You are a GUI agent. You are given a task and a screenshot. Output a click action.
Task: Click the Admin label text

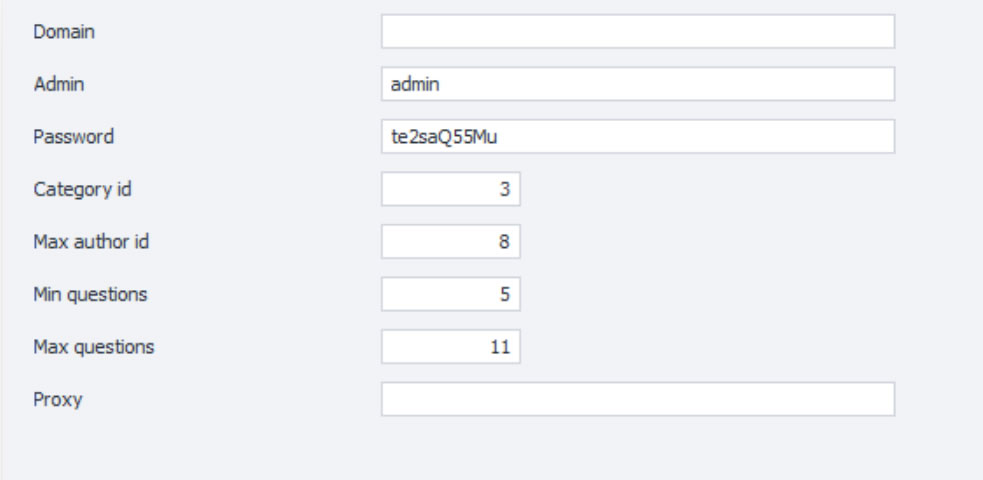point(55,84)
